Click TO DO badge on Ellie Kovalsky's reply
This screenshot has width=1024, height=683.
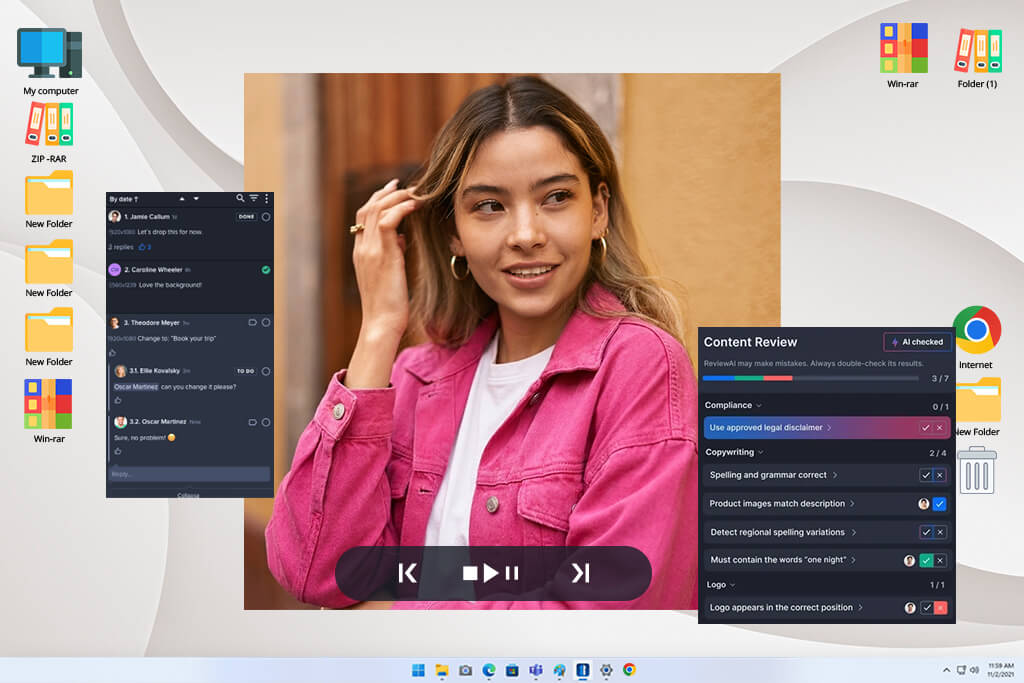246,372
